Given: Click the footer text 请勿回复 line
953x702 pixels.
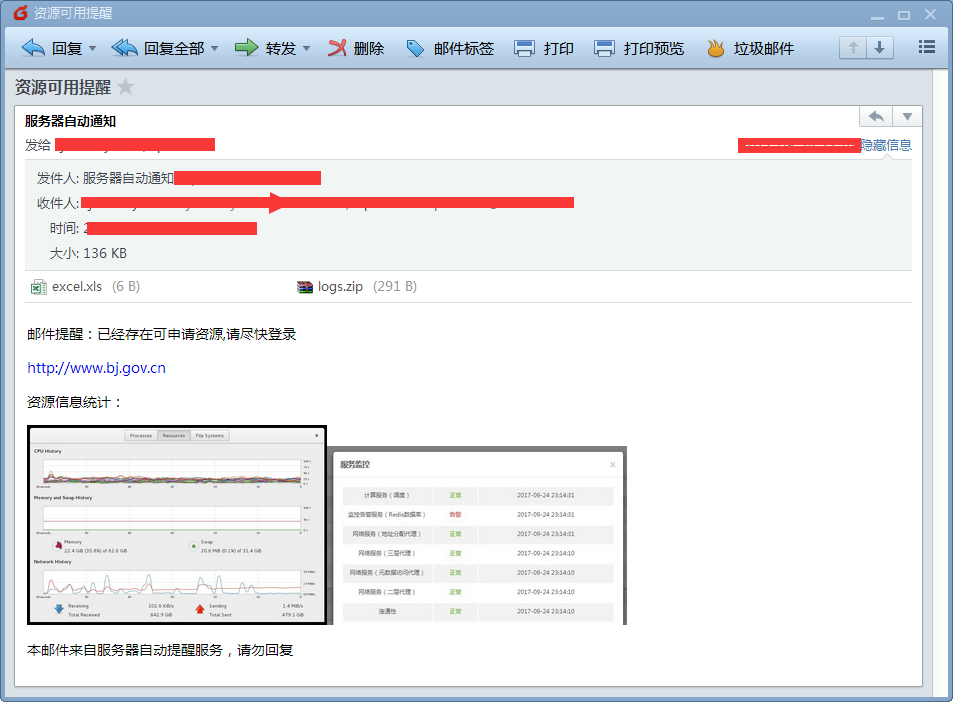Looking at the screenshot, I should click(160, 650).
